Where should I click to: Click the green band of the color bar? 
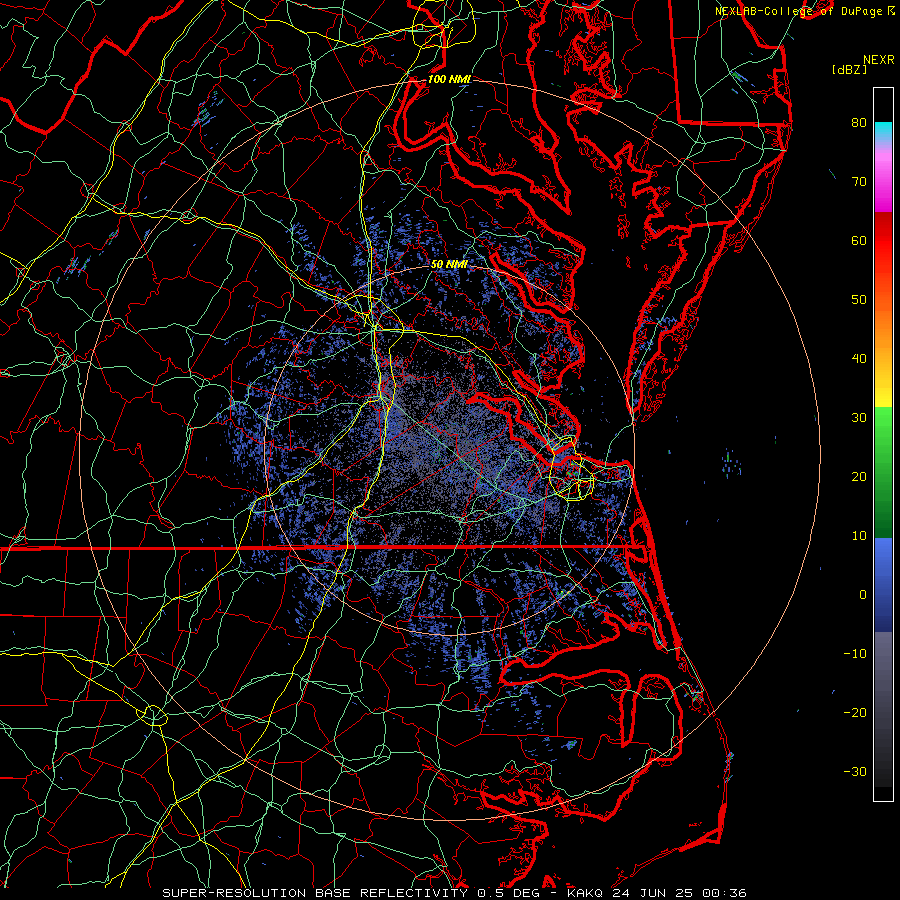tap(883, 474)
